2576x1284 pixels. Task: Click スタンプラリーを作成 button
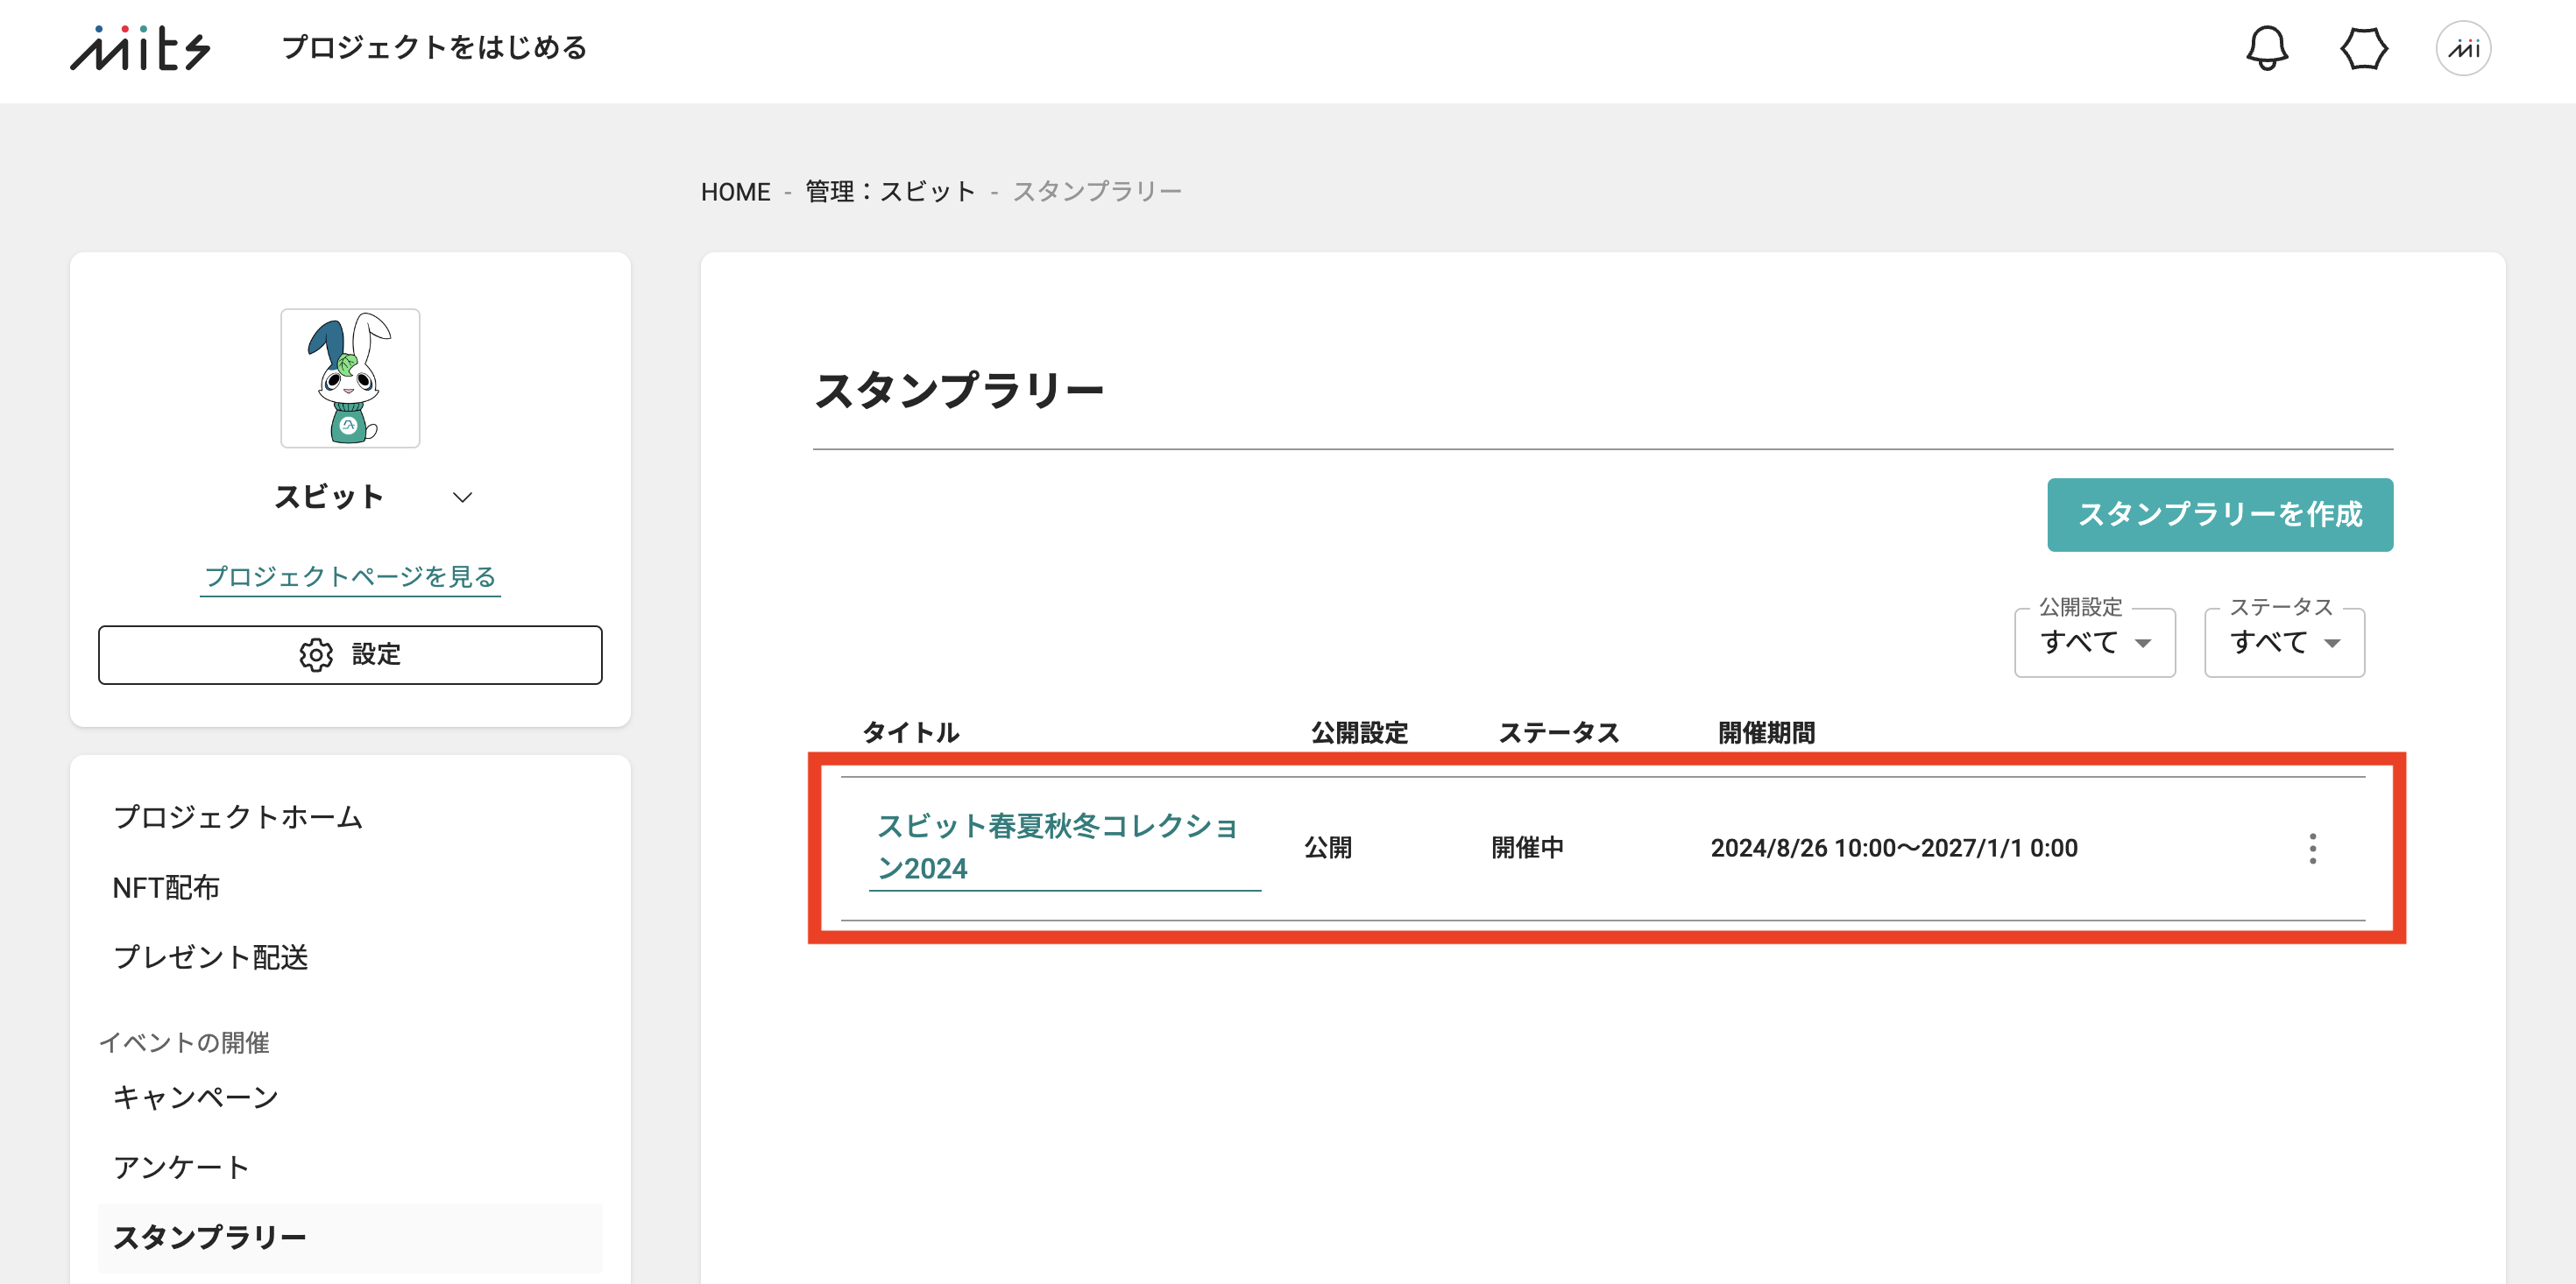coord(2220,514)
